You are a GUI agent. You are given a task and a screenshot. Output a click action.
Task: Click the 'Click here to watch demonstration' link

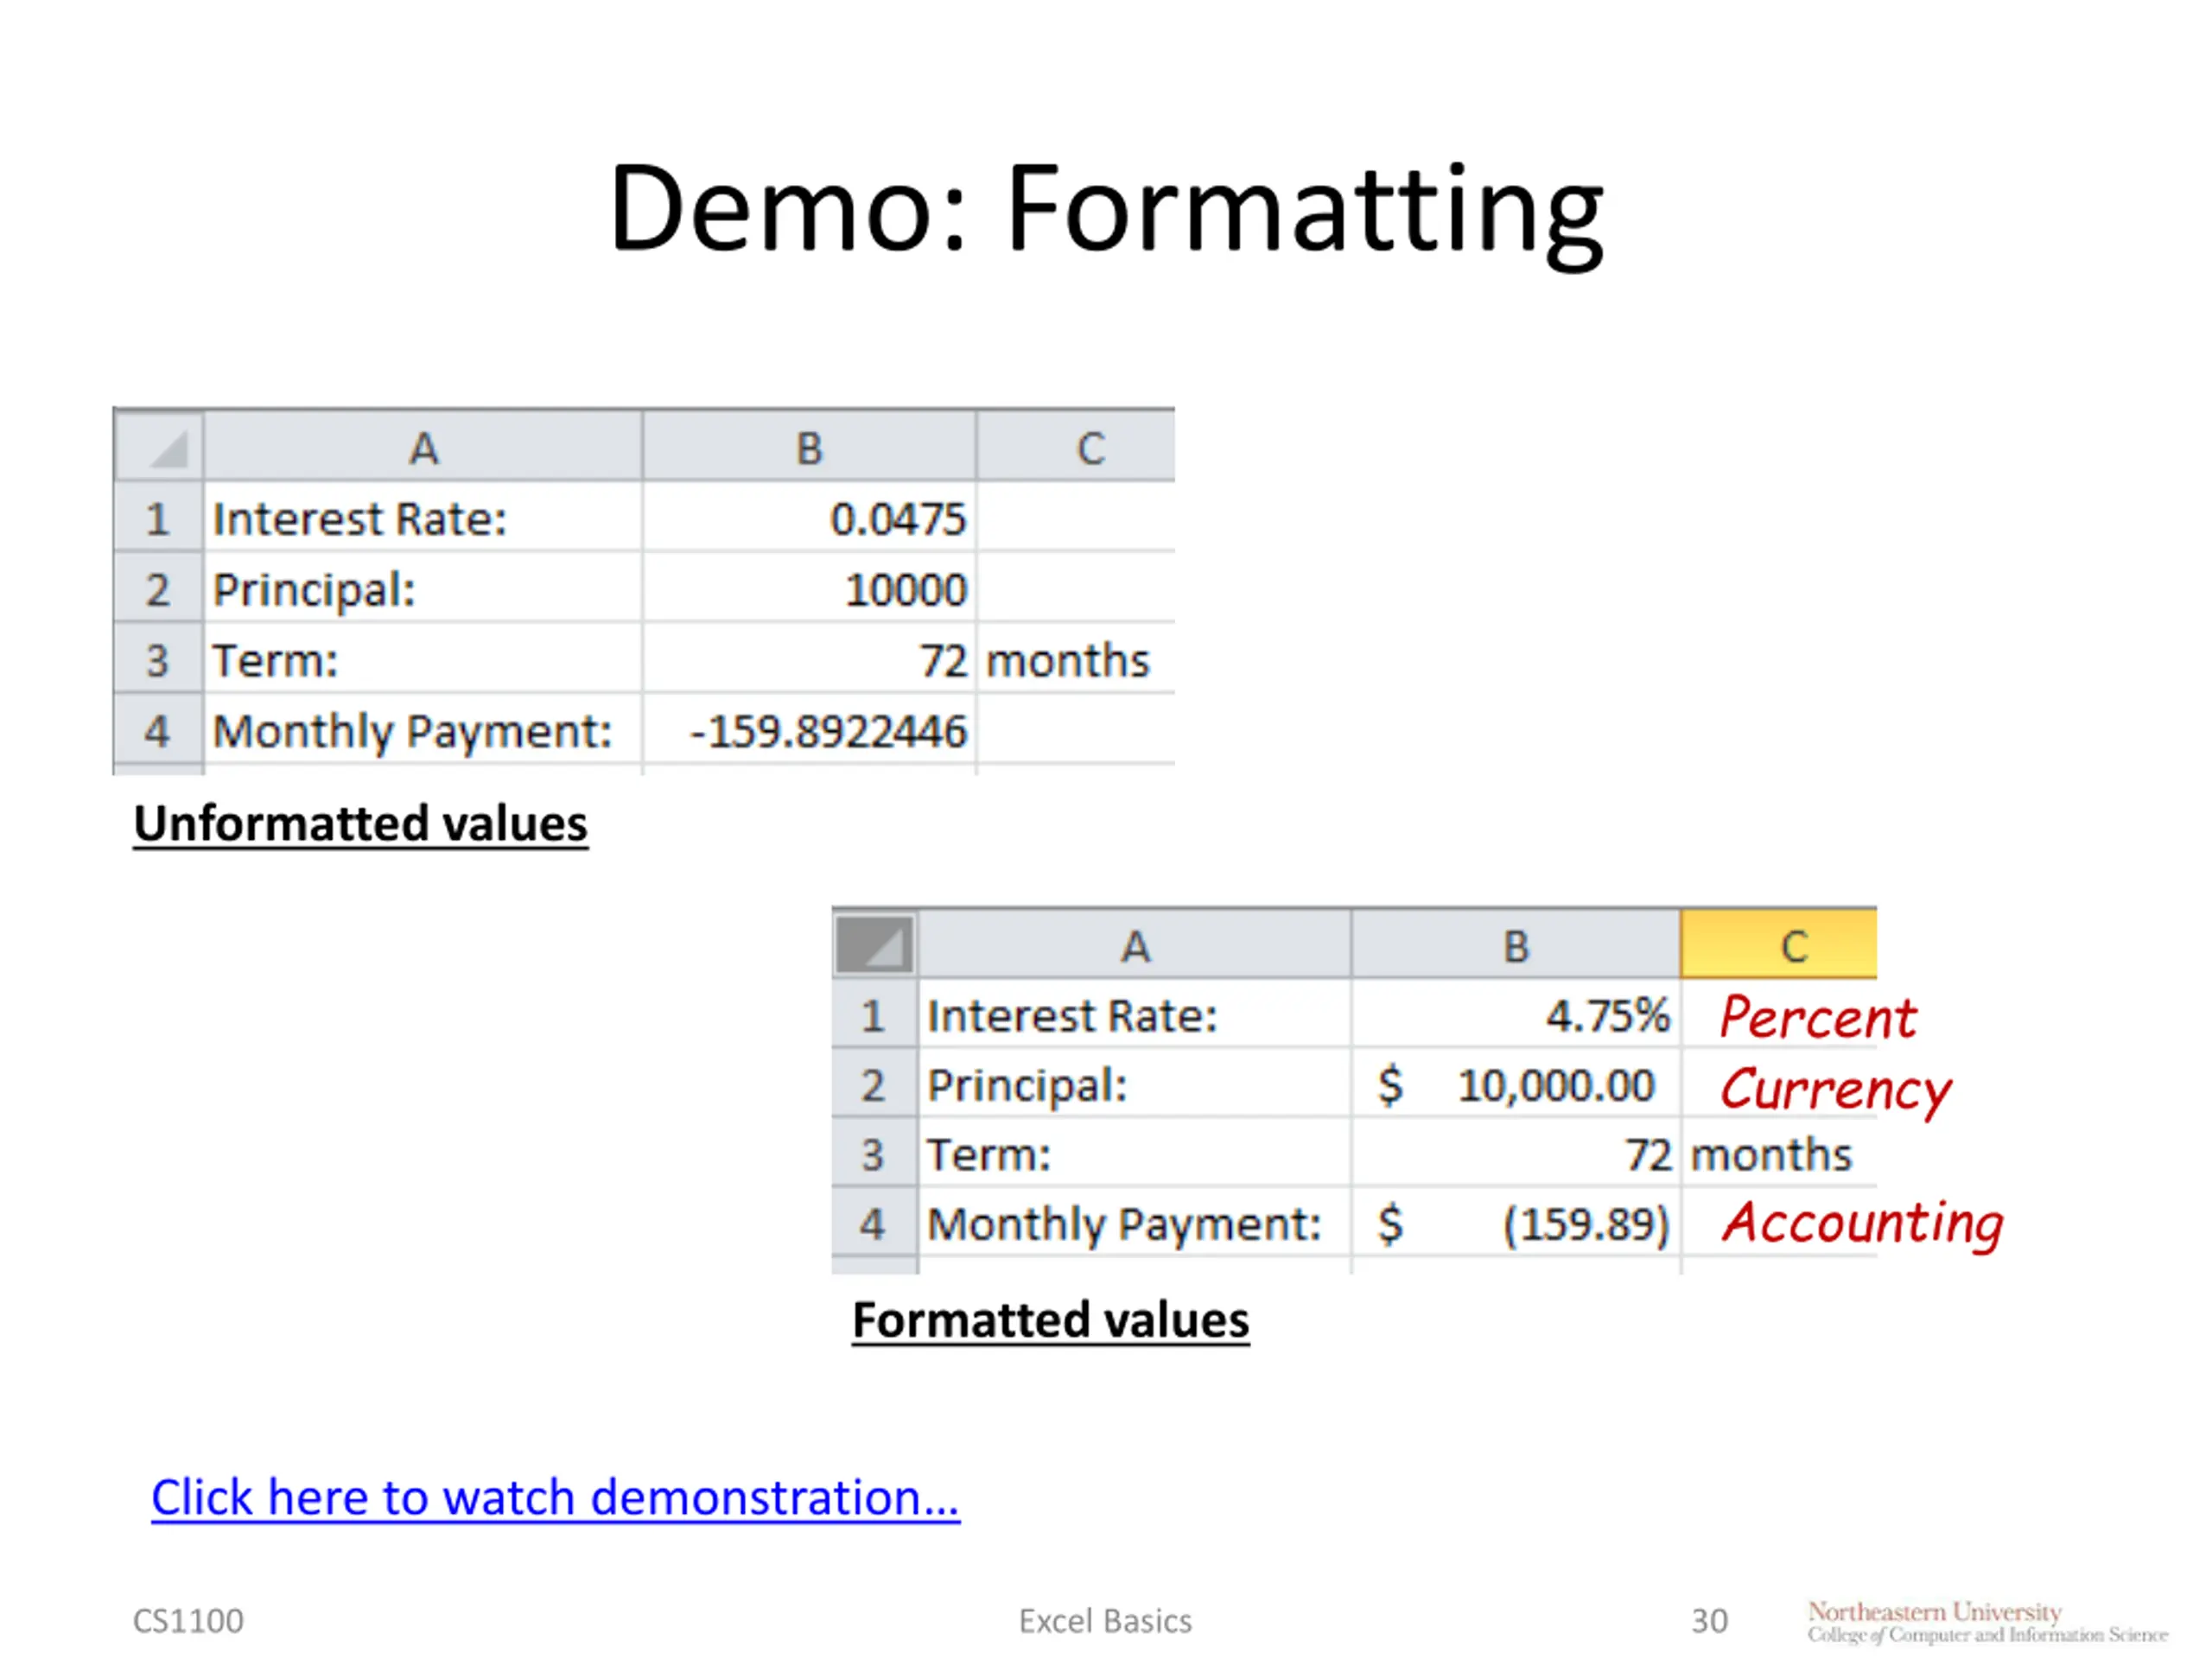point(555,1498)
